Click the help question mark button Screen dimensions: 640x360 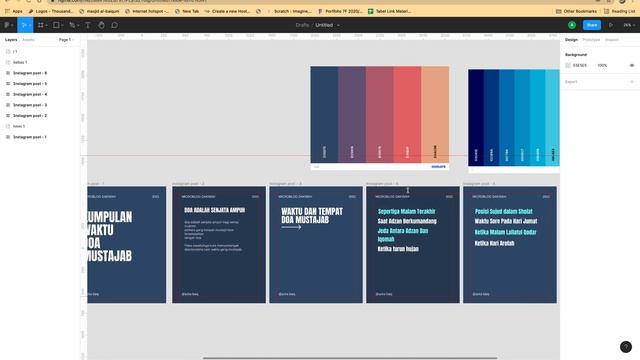tap(626, 347)
